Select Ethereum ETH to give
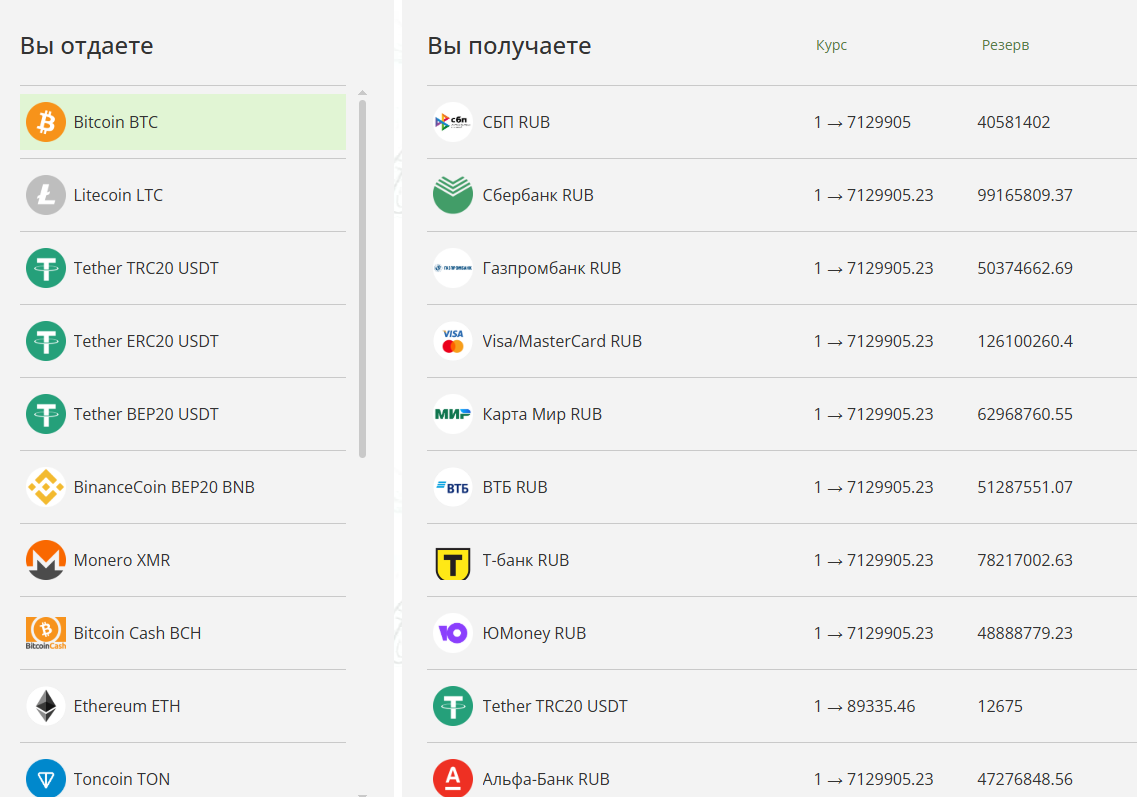Image resolution: width=1137 pixels, height=797 pixels. click(x=183, y=706)
